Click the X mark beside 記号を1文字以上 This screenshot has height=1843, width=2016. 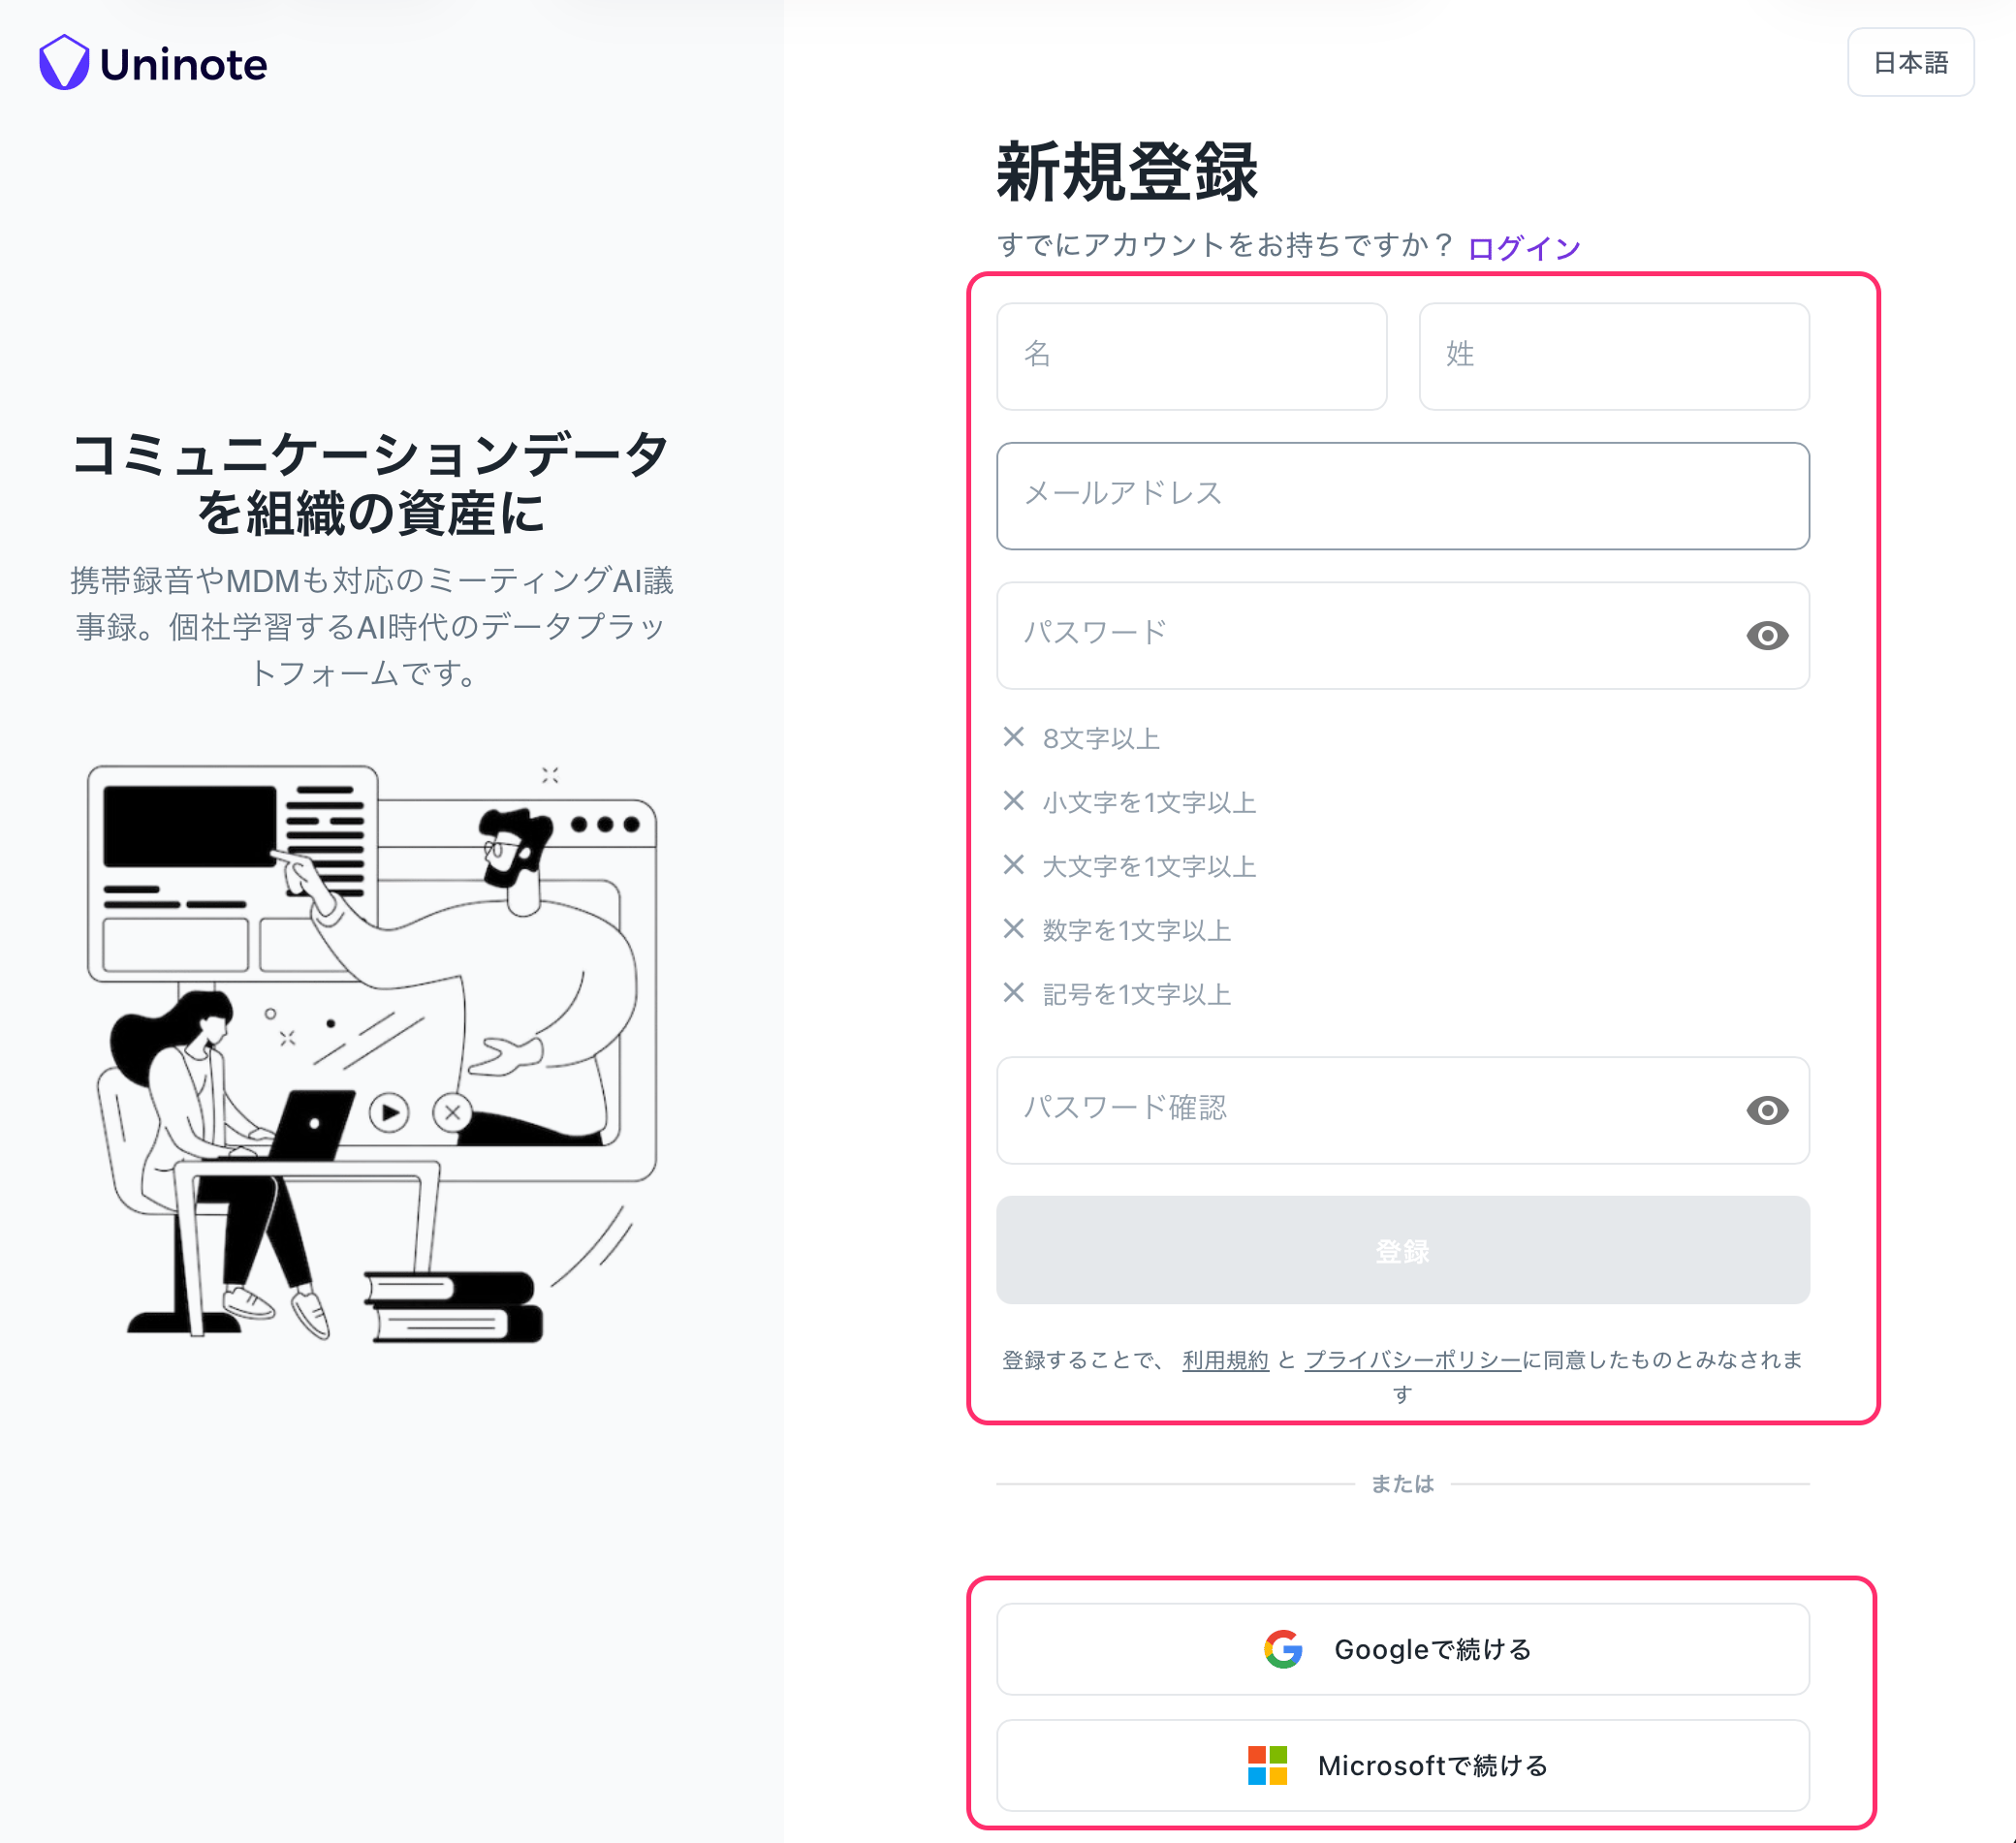1013,993
